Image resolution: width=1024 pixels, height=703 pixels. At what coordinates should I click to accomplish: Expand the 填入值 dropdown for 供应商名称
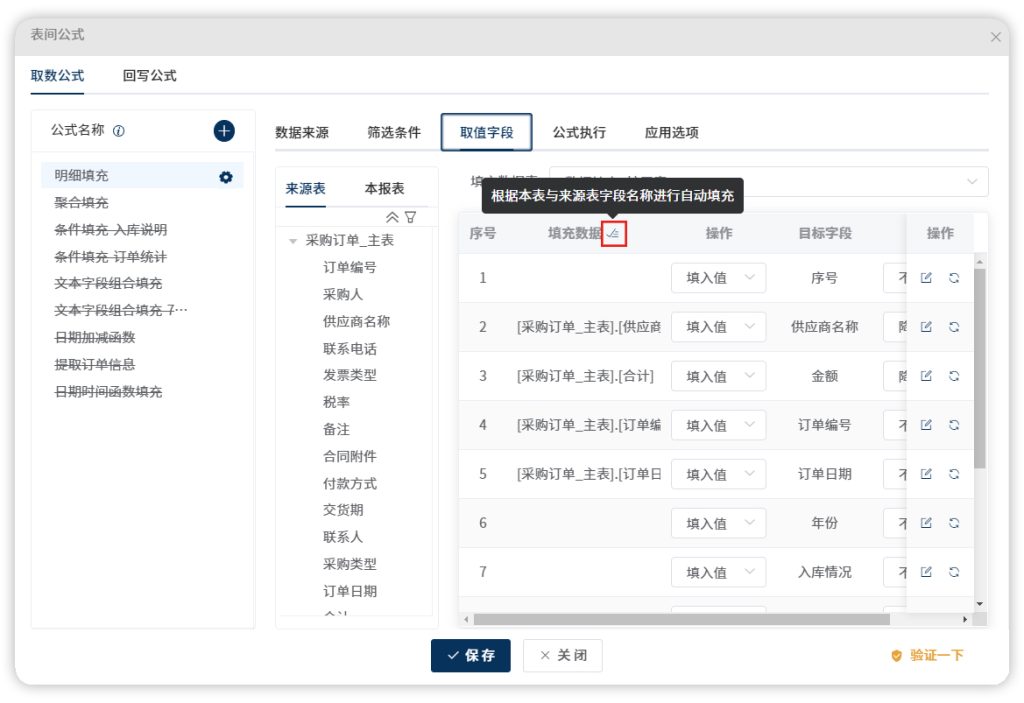pos(718,327)
